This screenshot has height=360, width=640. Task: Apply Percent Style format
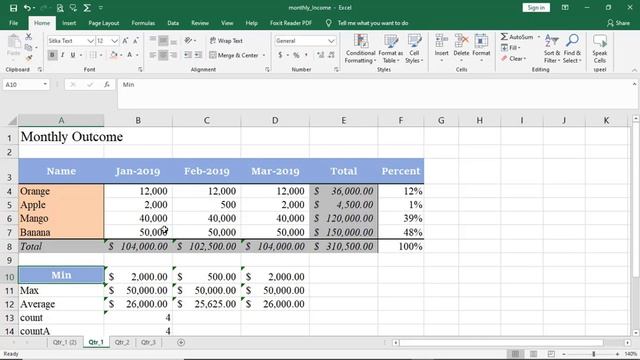pyautogui.click(x=296, y=55)
